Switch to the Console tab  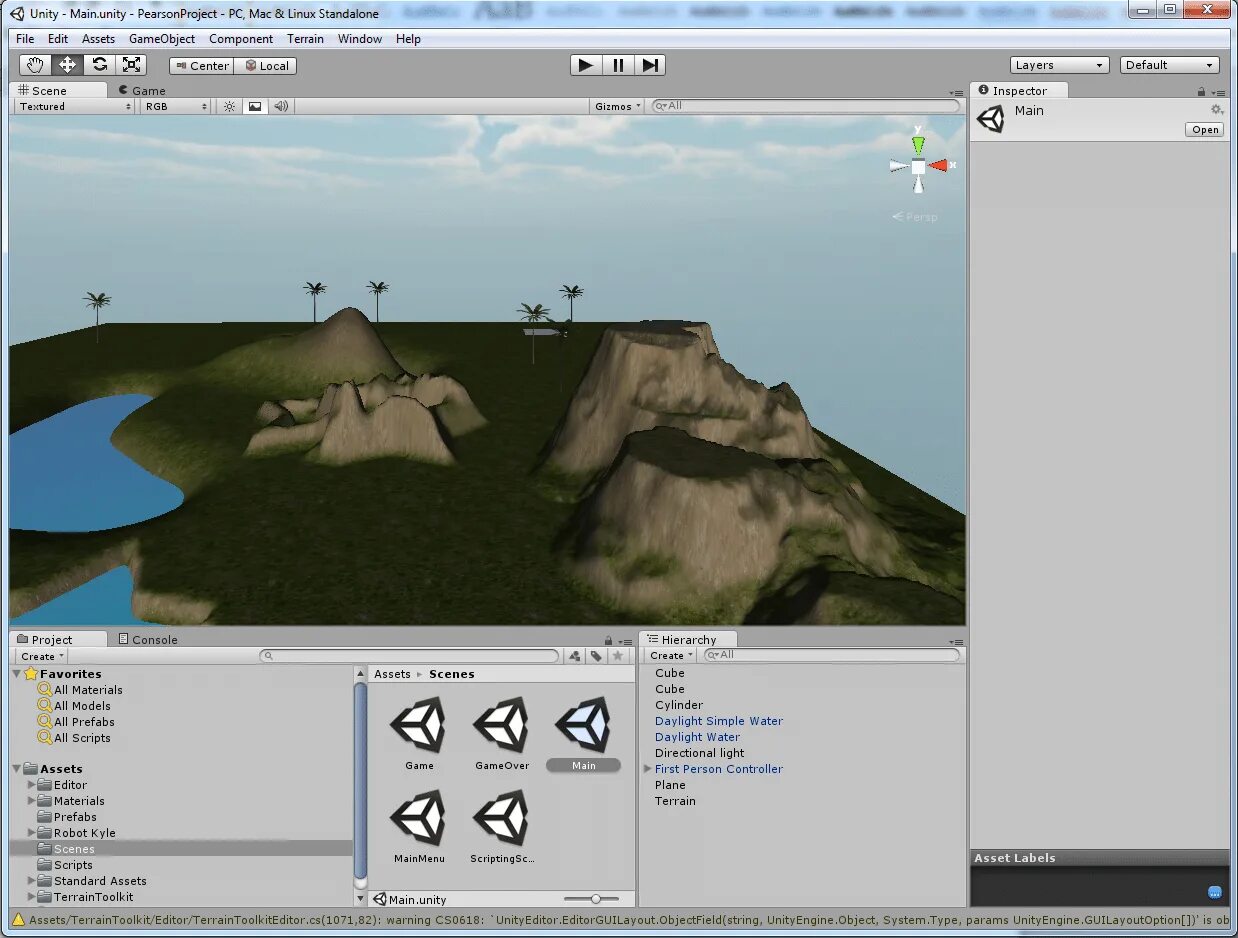point(147,639)
